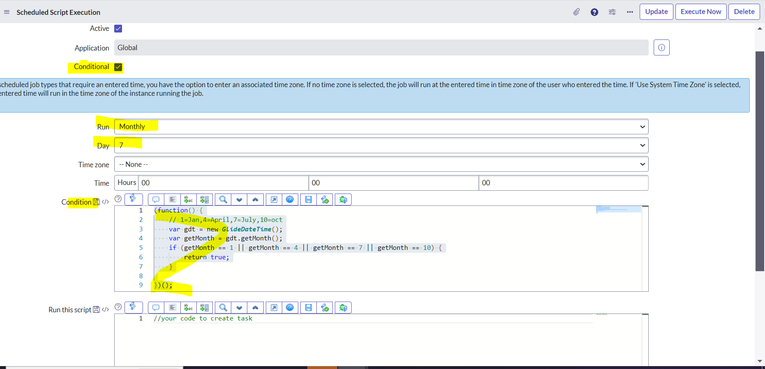Open Run this script editor full screen
The height and width of the screenshot is (369, 765).
(x=274, y=308)
